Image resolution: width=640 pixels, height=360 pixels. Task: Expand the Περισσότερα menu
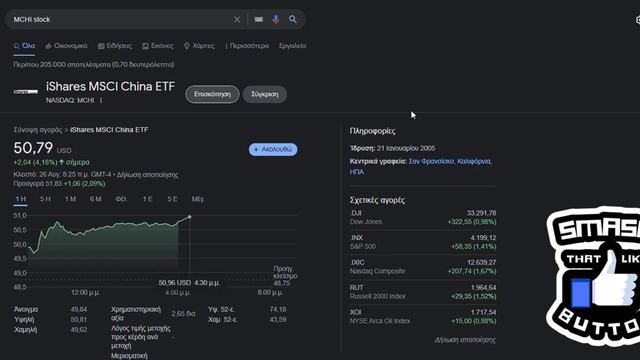(x=247, y=46)
